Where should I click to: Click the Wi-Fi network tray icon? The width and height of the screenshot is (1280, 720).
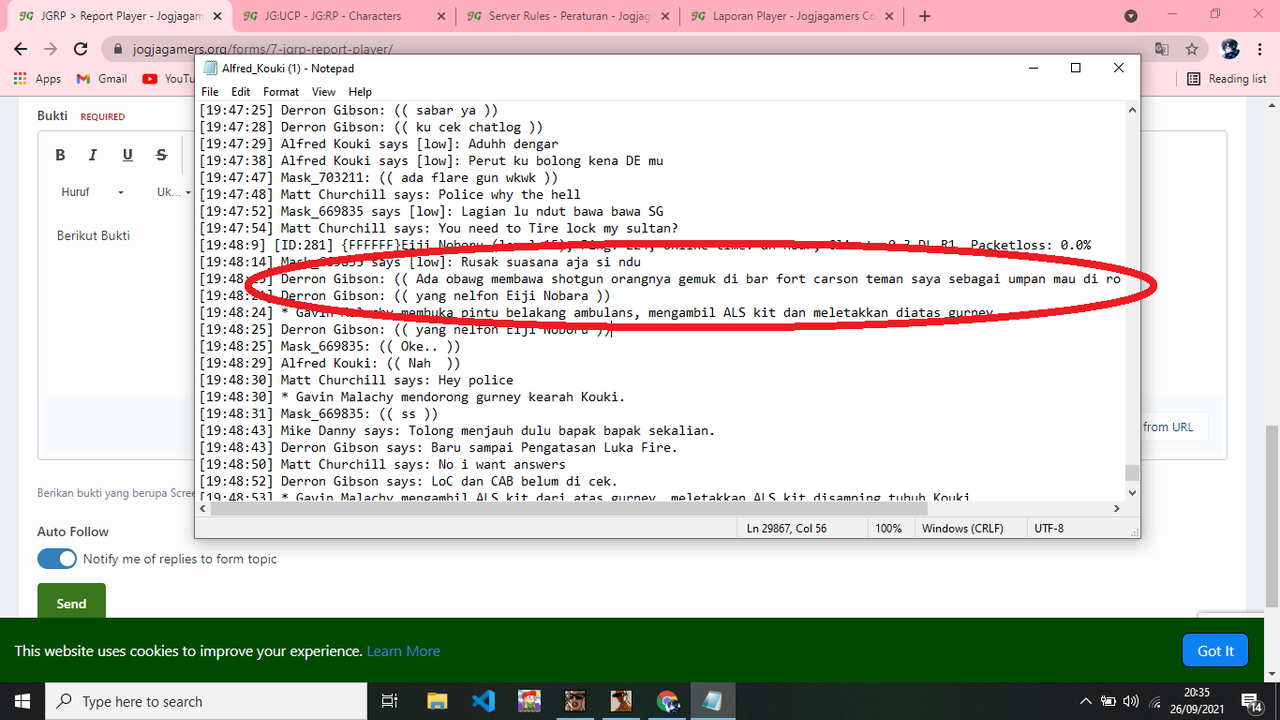pyautogui.click(x=1156, y=701)
